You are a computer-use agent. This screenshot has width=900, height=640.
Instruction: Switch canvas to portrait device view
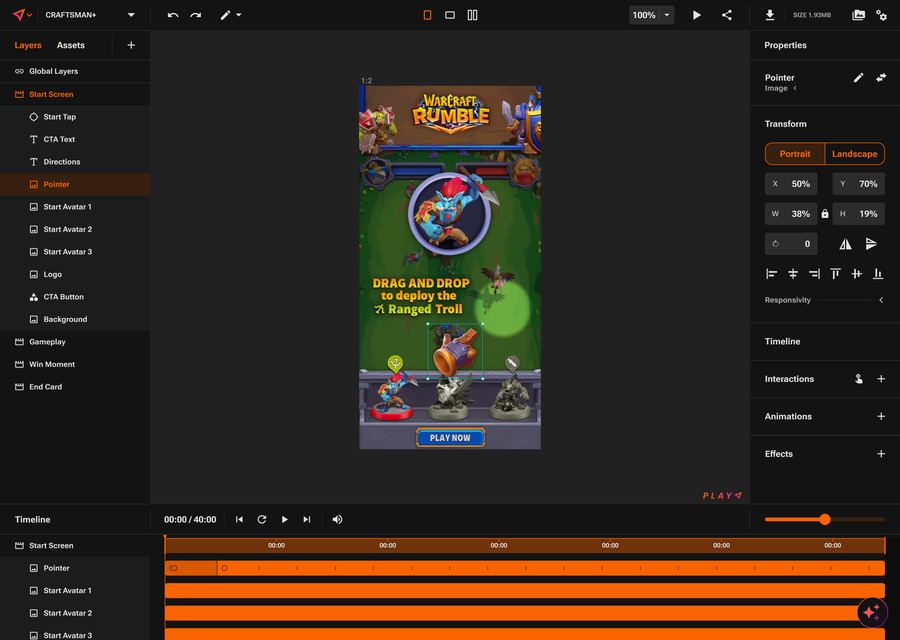pyautogui.click(x=427, y=15)
